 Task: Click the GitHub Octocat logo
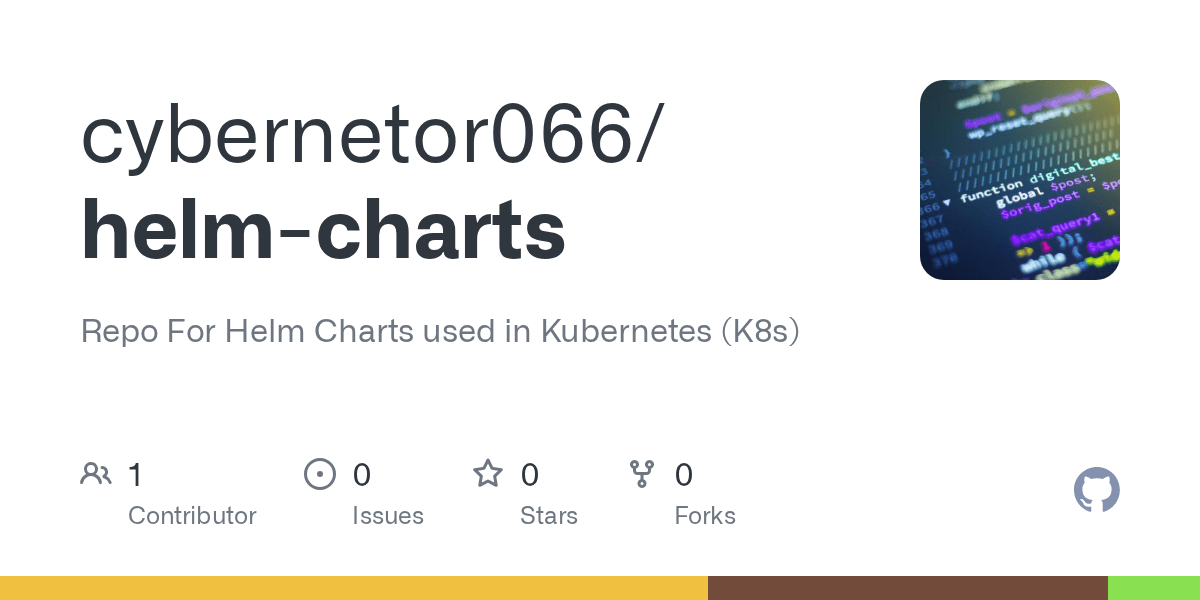pos(1096,491)
